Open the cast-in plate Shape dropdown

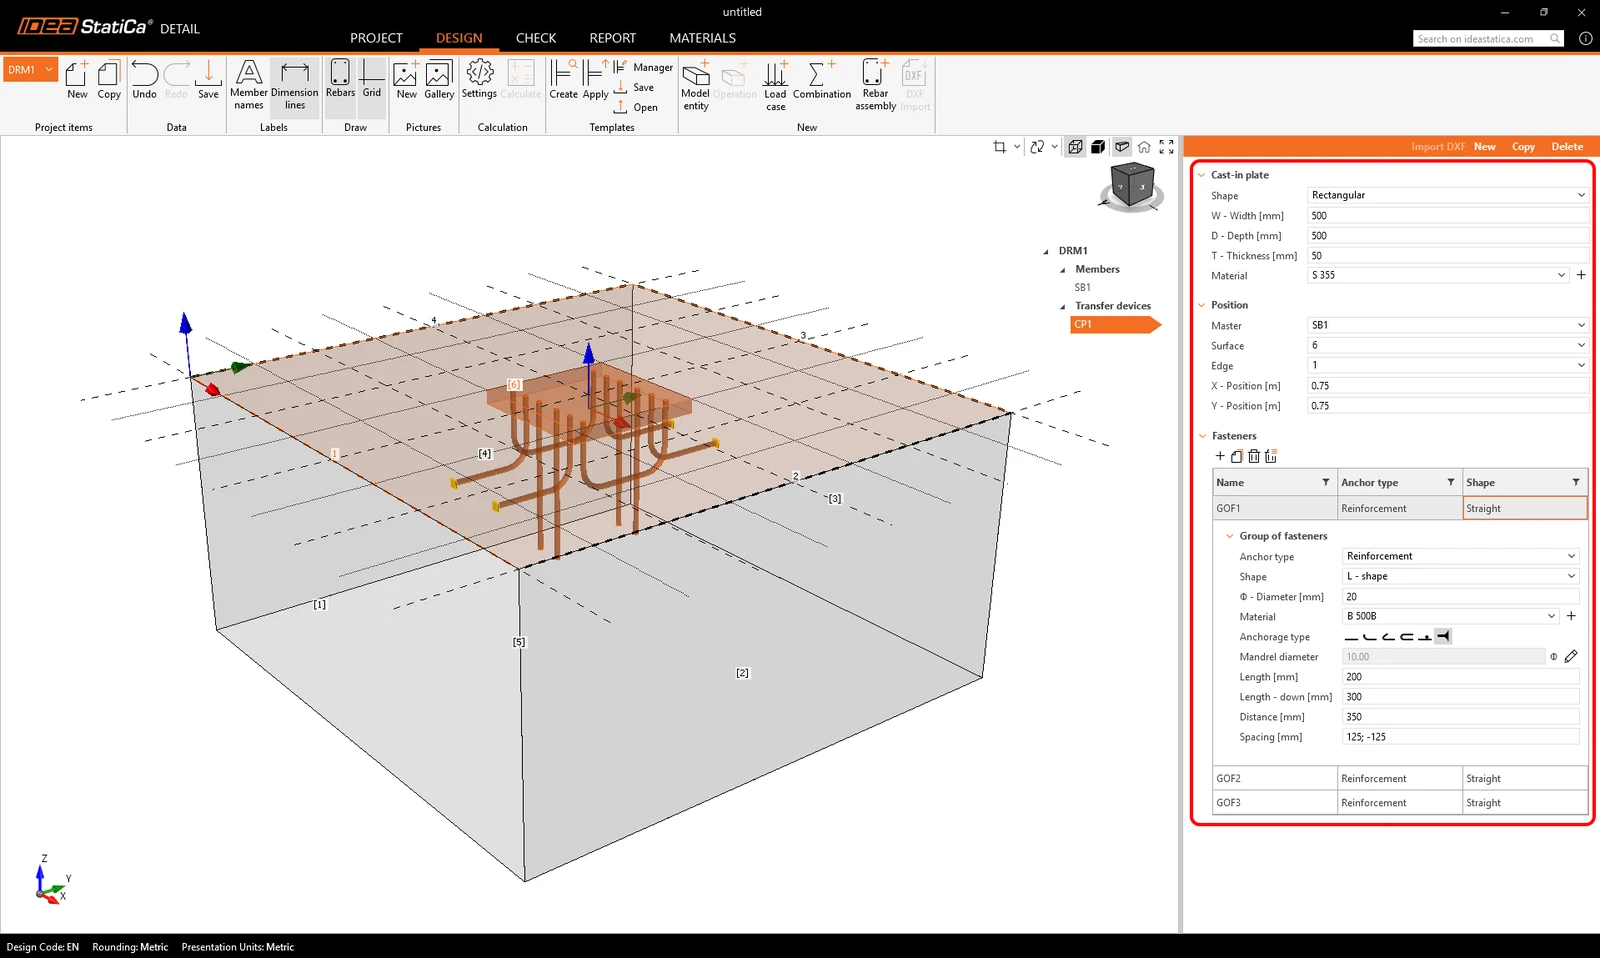tap(1447, 195)
